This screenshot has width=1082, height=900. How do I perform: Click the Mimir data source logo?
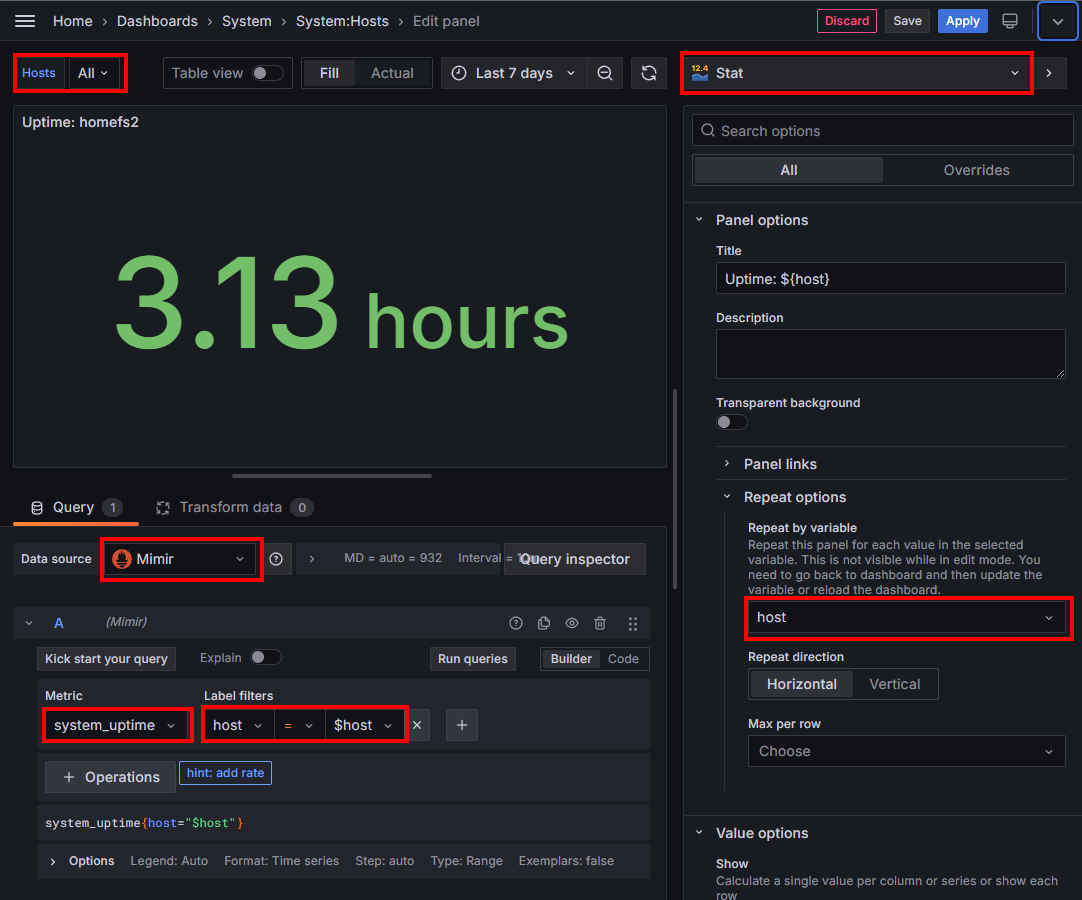click(122, 559)
